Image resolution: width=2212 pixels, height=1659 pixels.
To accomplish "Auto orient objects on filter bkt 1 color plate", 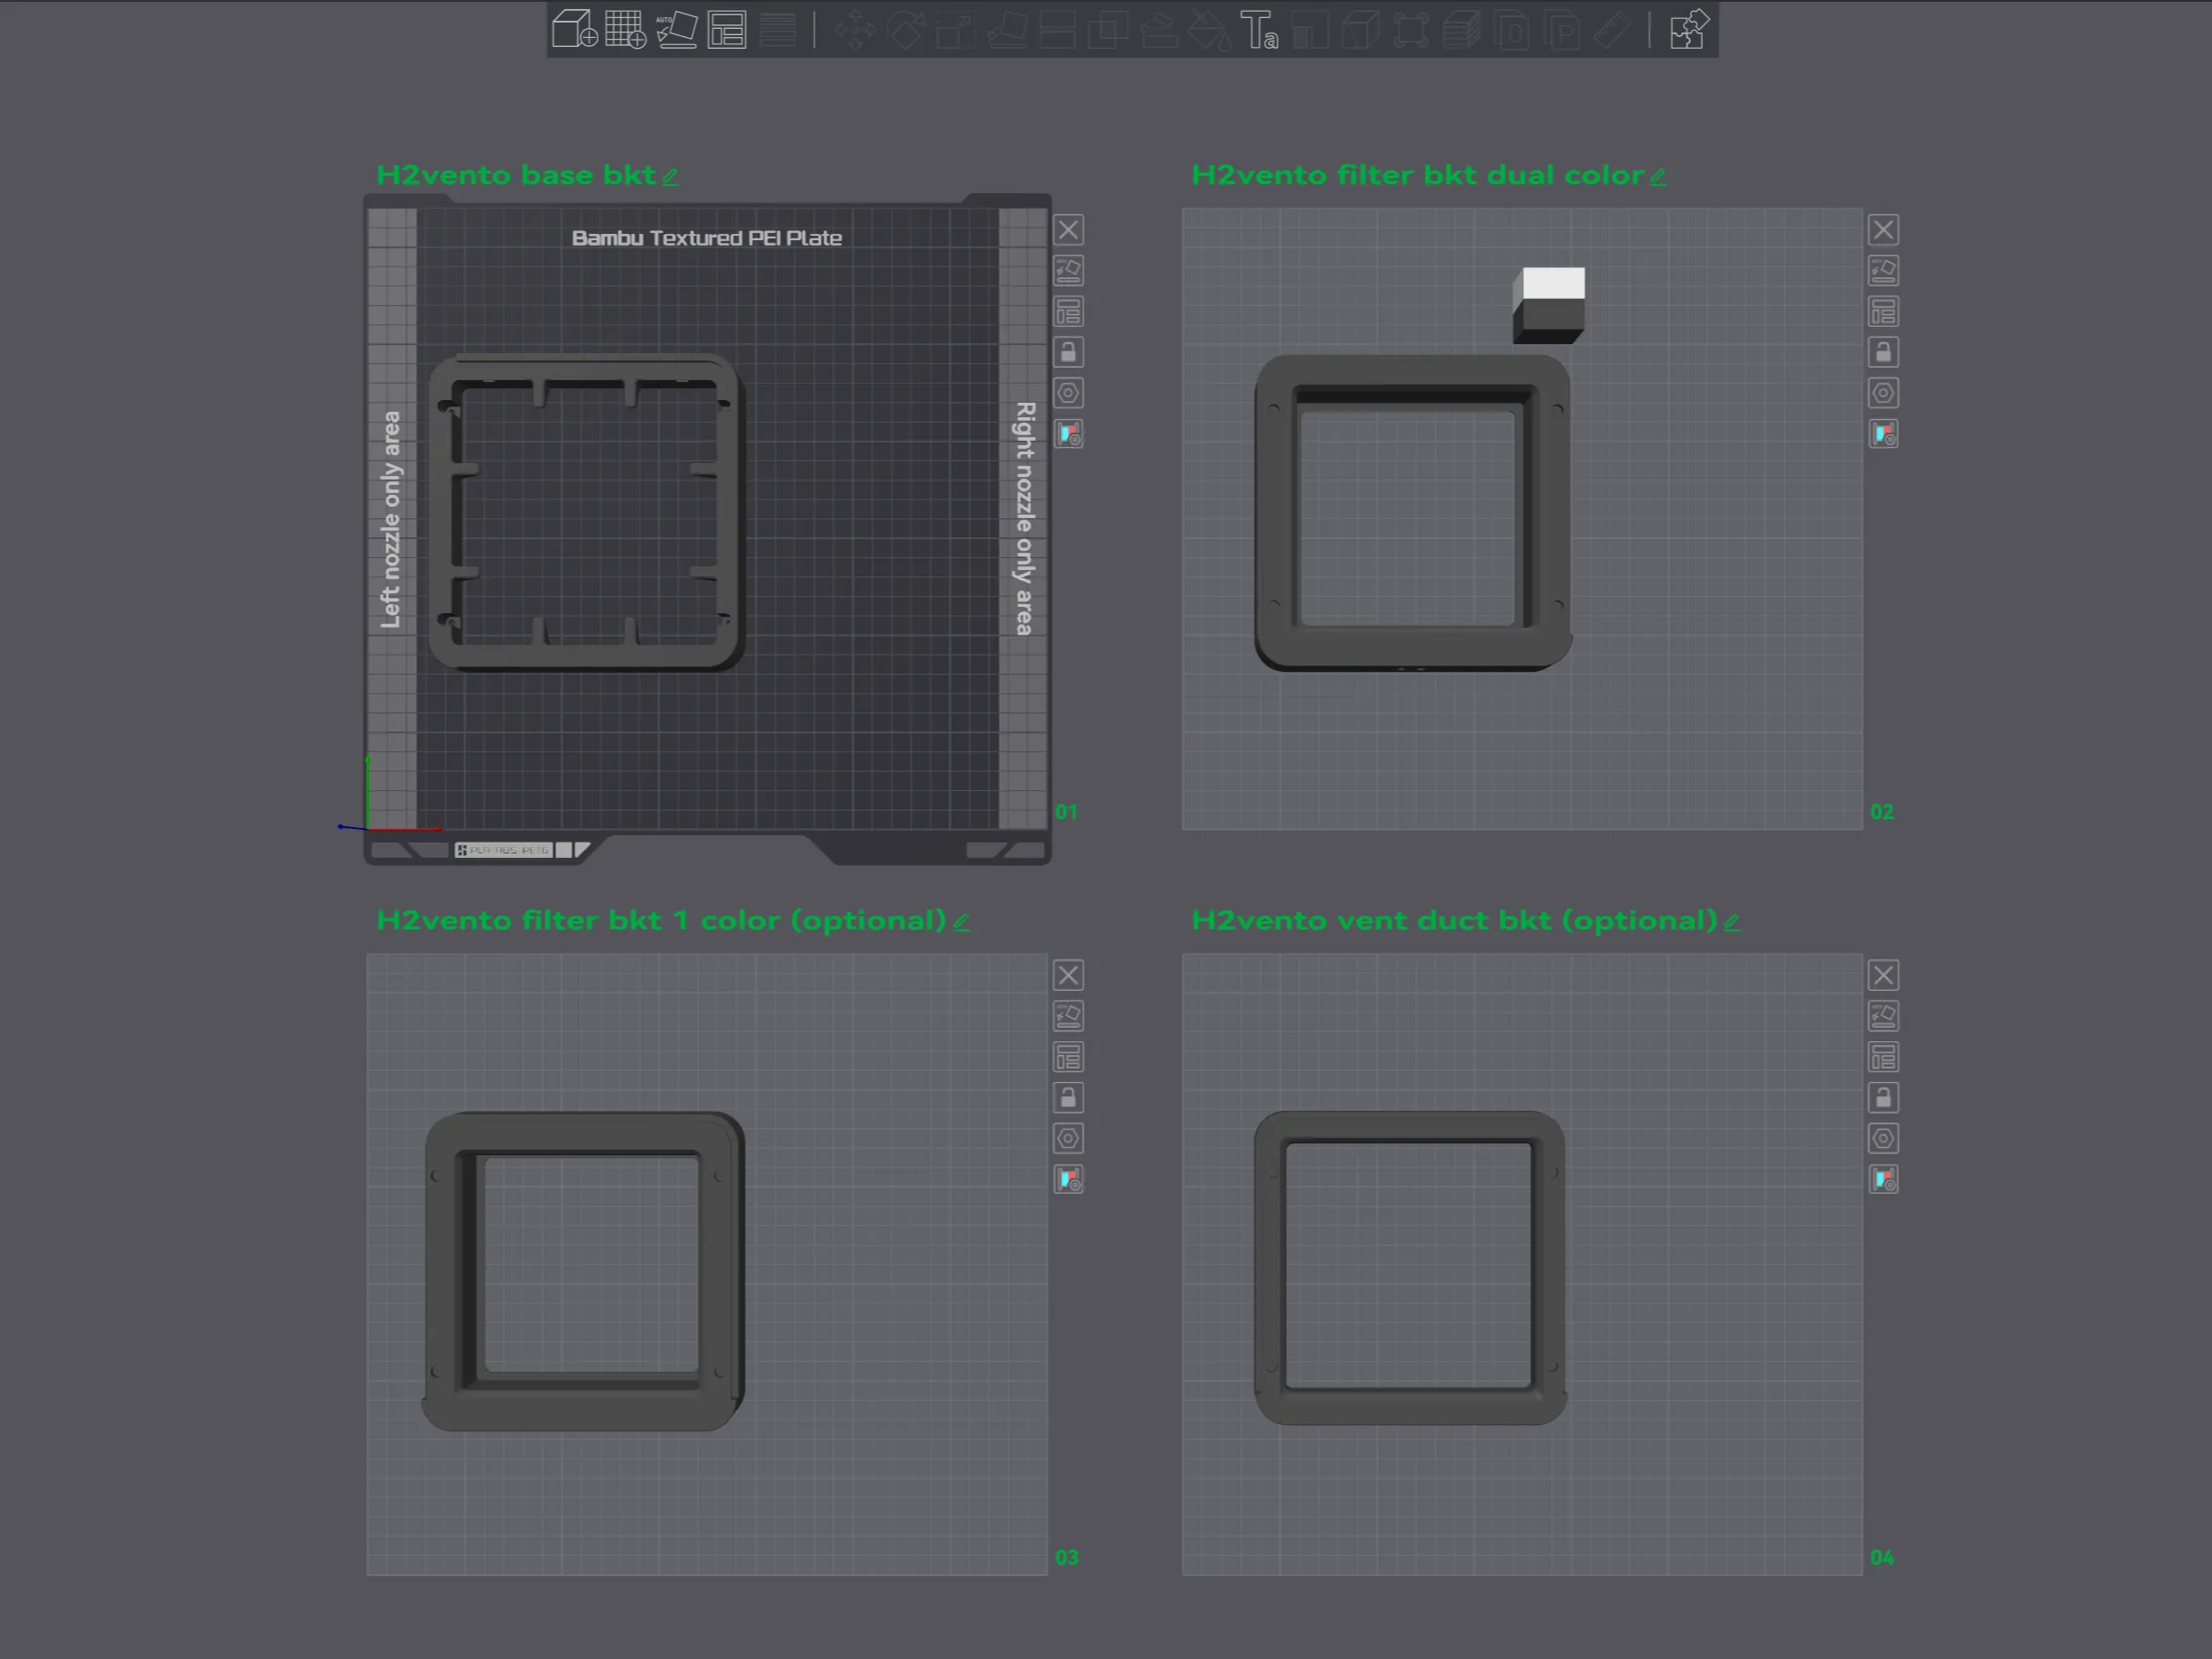I will coord(1068,1016).
